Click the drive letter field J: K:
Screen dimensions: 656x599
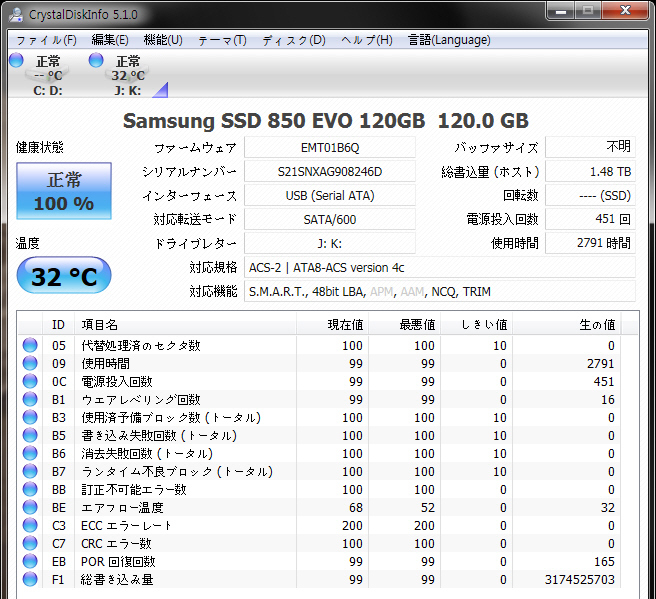pyautogui.click(x=330, y=243)
